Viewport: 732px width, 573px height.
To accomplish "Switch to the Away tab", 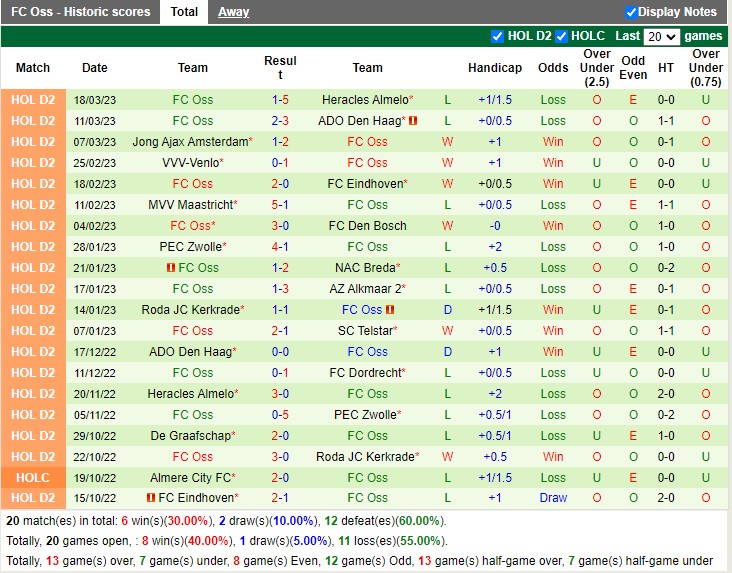I will coord(234,12).
